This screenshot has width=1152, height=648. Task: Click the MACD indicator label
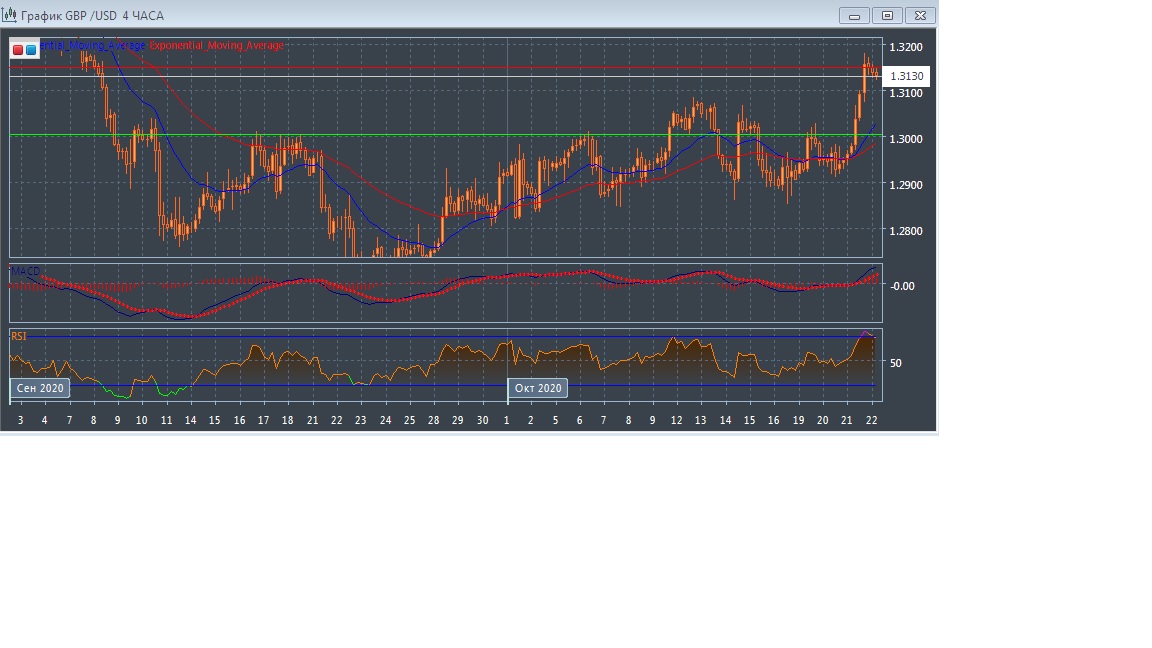26,271
